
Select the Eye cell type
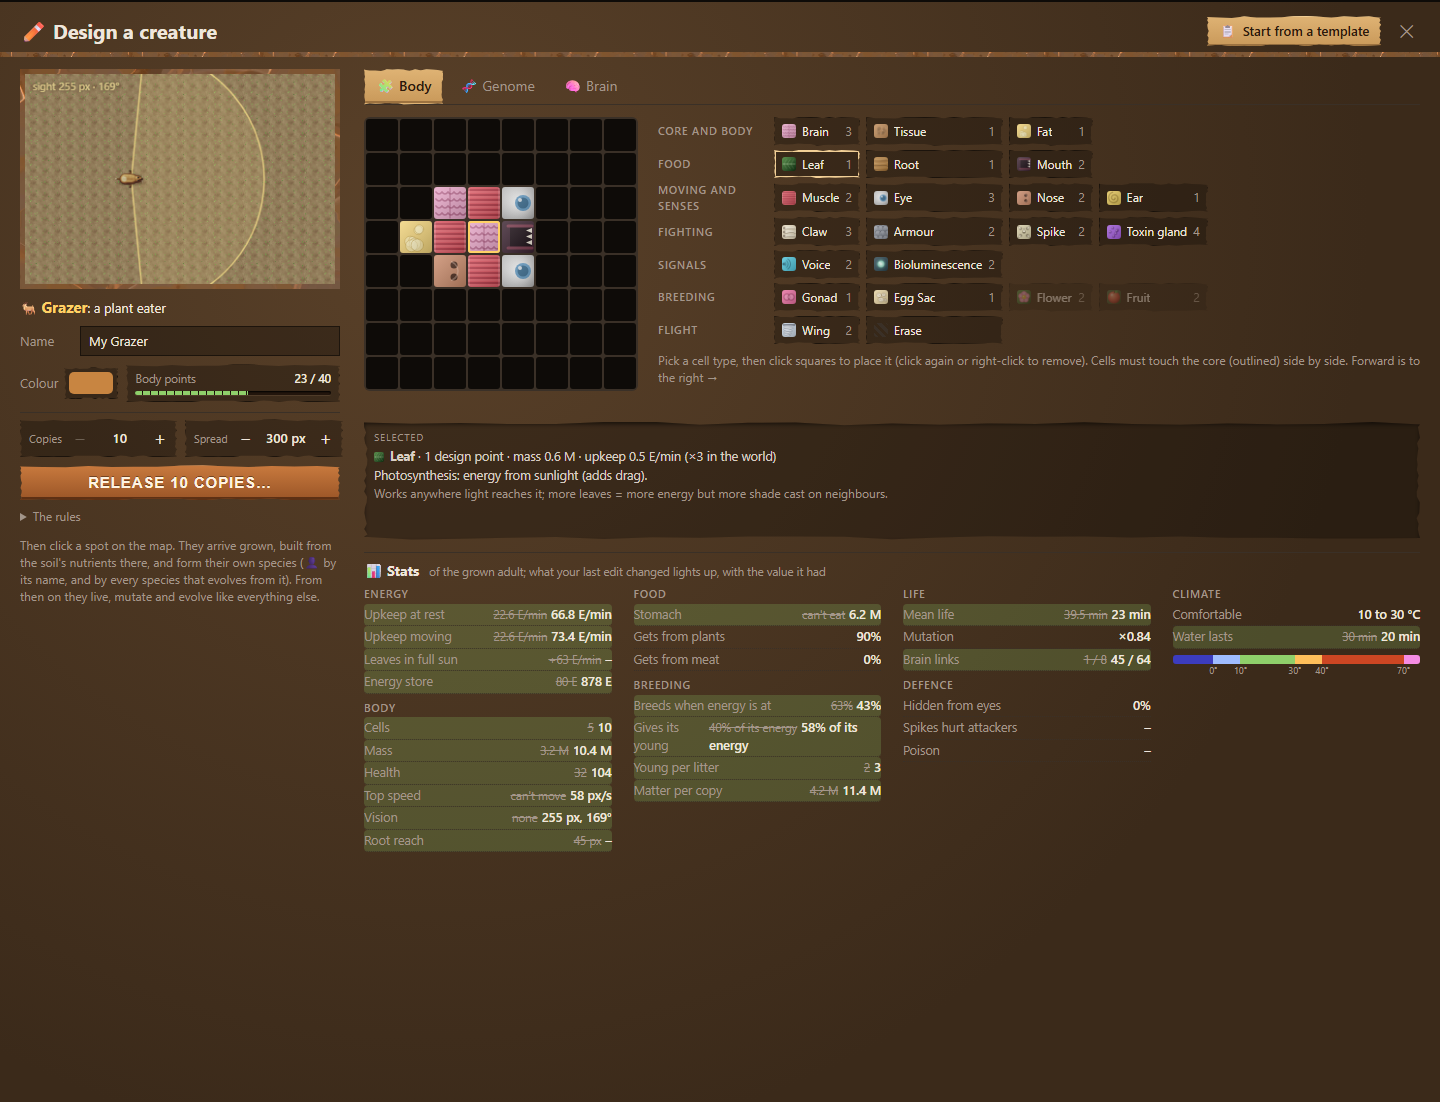coord(933,198)
